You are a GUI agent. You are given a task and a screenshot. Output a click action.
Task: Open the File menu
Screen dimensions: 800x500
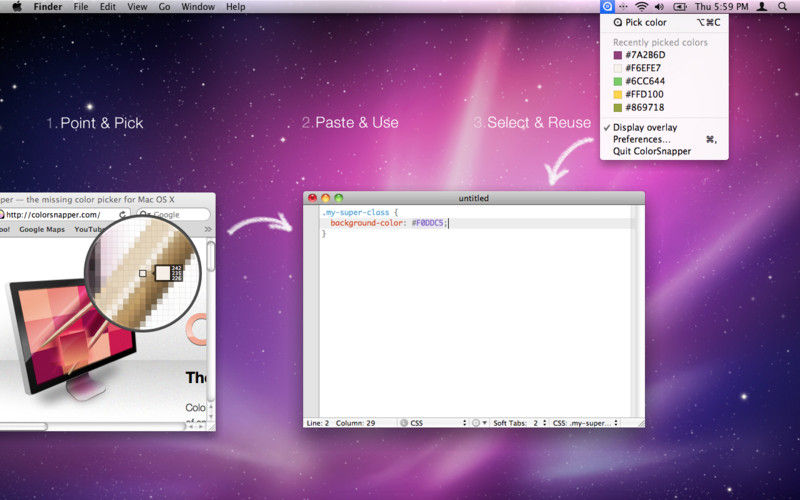[x=81, y=7]
